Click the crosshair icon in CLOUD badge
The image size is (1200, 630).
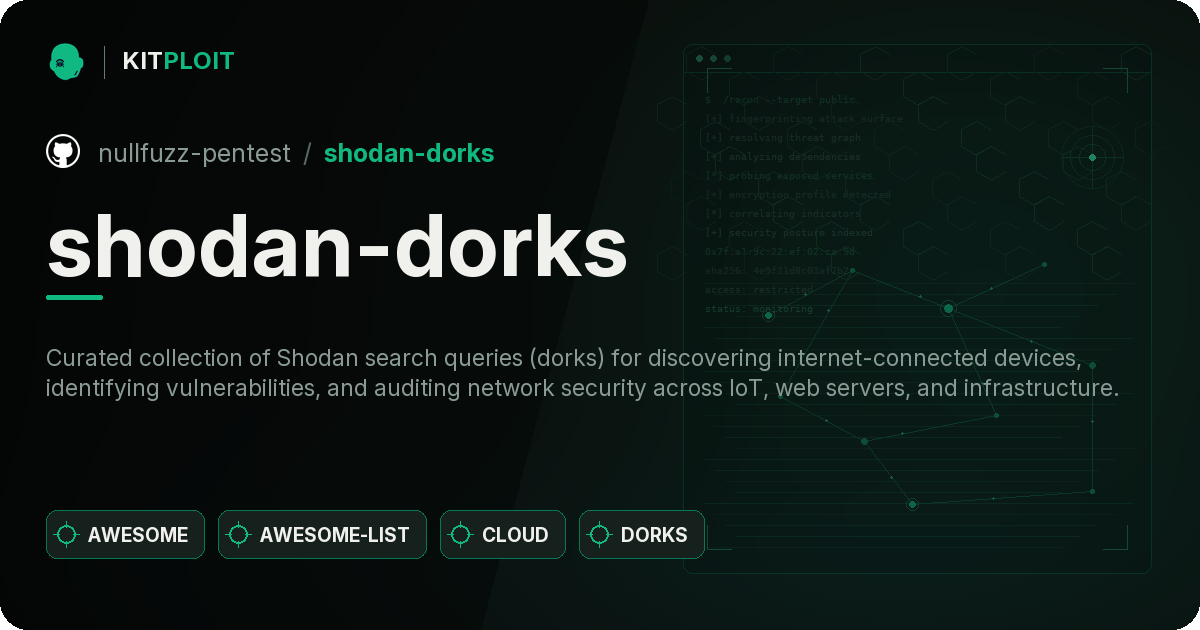tap(461, 535)
